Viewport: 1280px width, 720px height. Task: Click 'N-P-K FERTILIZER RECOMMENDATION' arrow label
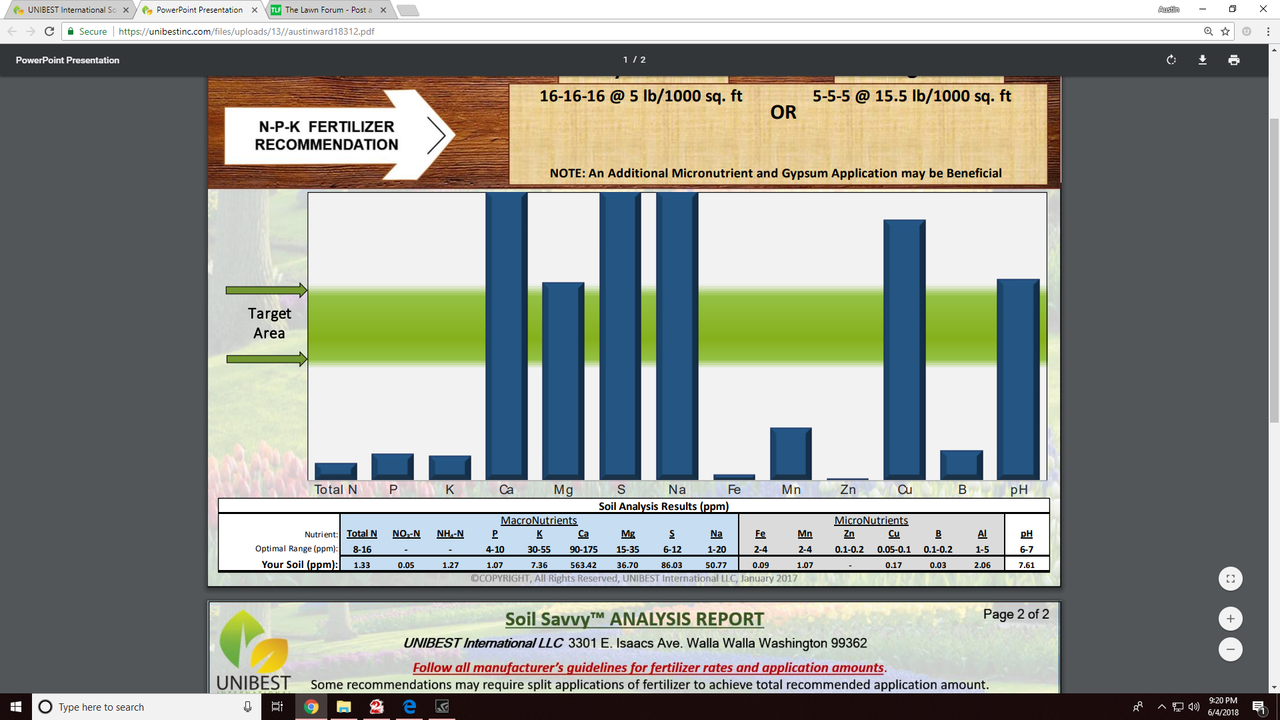pos(326,135)
